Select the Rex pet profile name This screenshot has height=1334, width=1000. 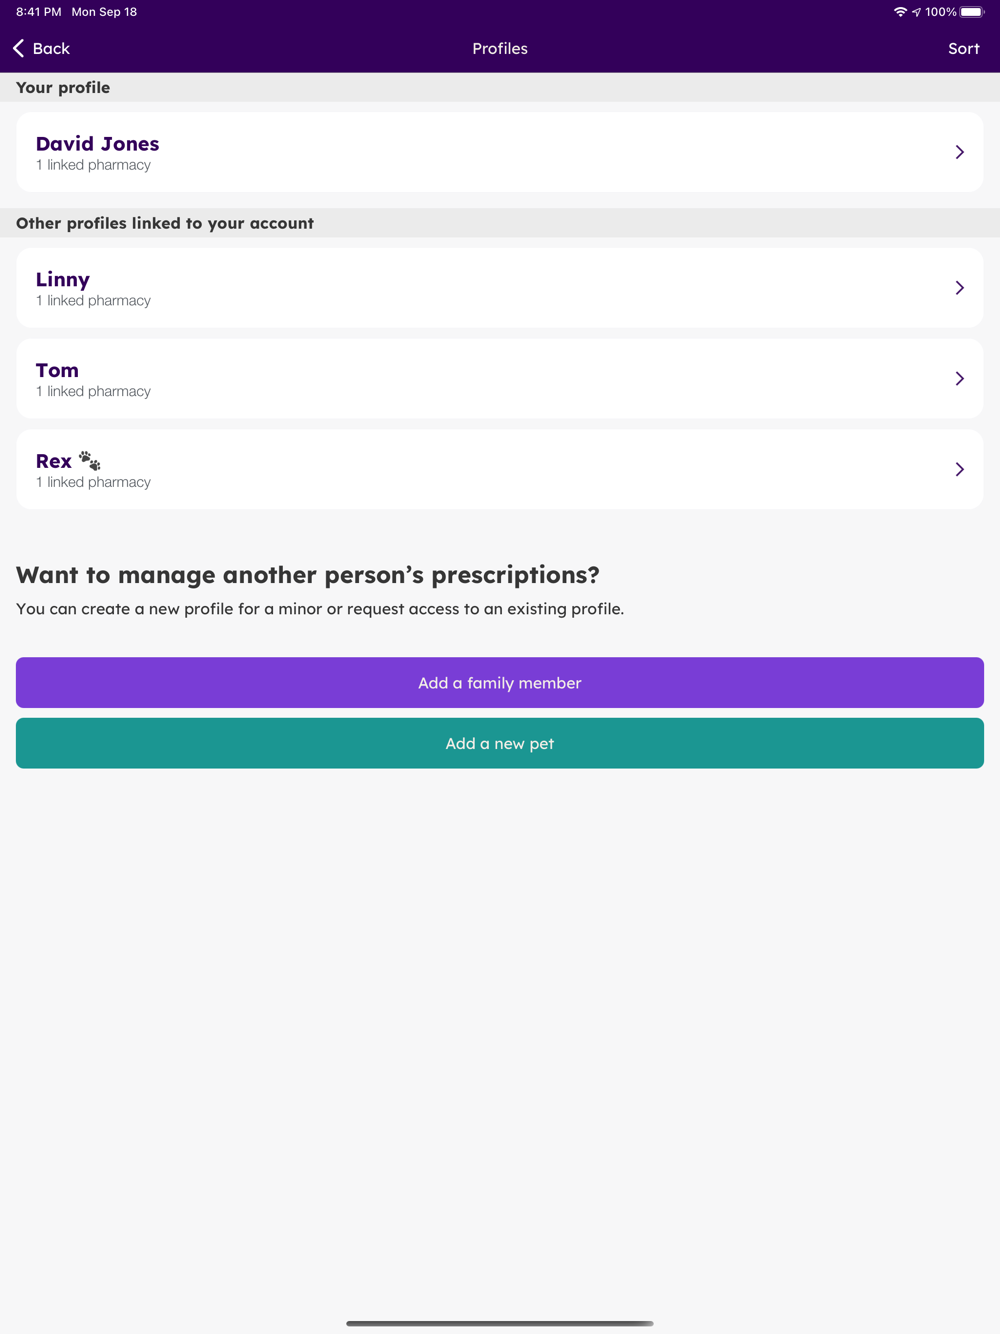point(54,461)
